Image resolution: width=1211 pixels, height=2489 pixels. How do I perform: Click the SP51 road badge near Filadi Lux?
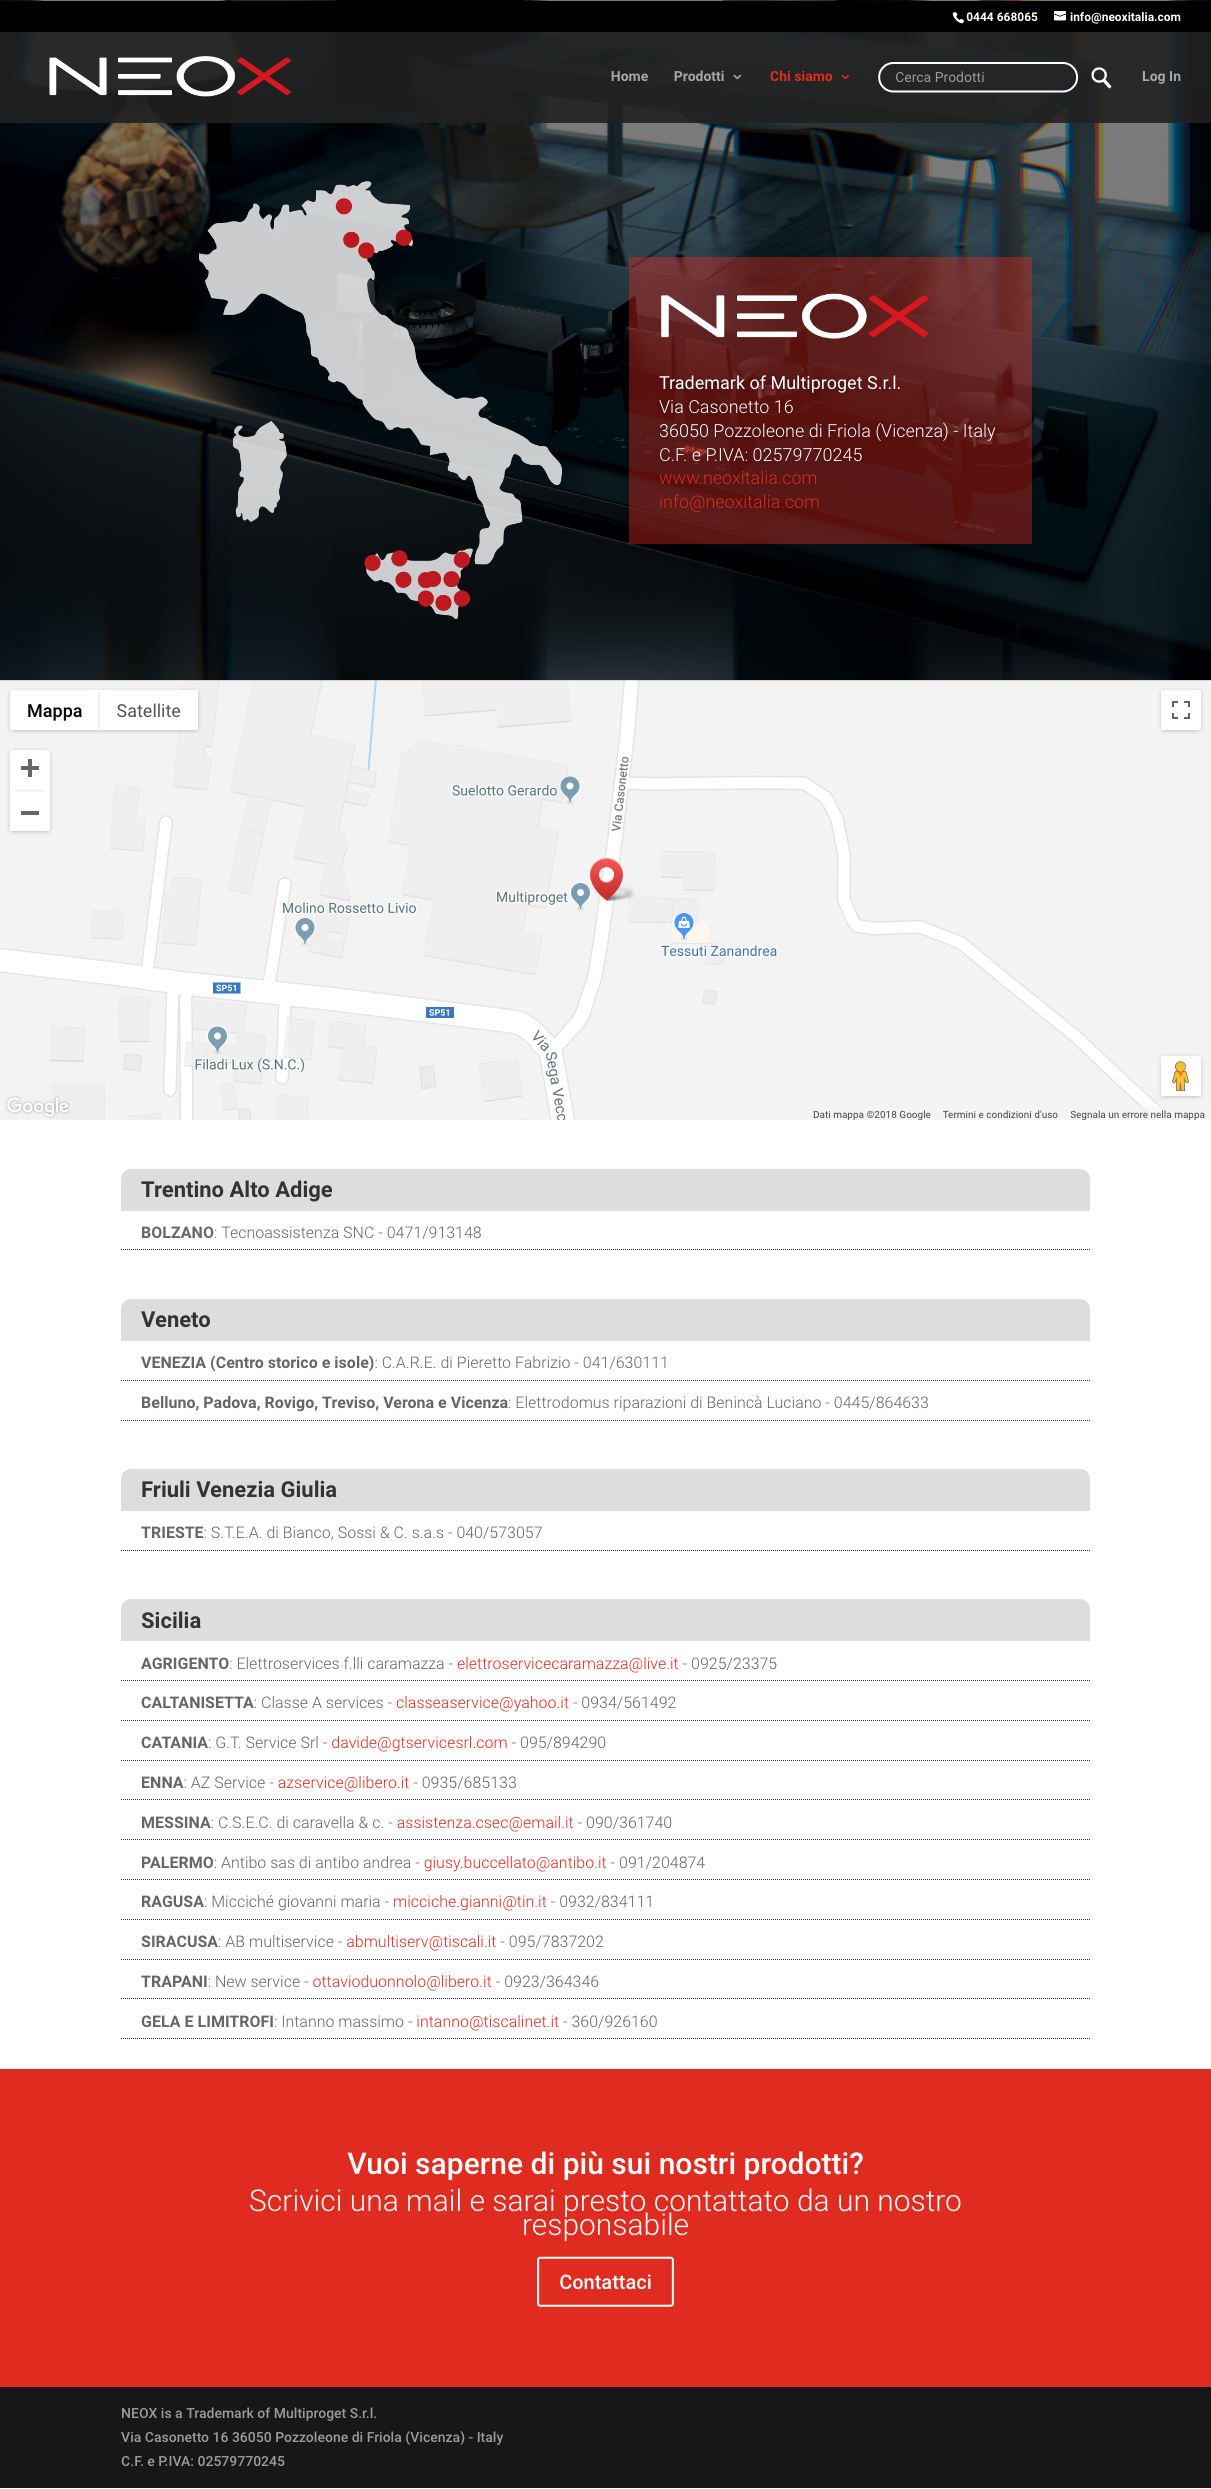227,988
